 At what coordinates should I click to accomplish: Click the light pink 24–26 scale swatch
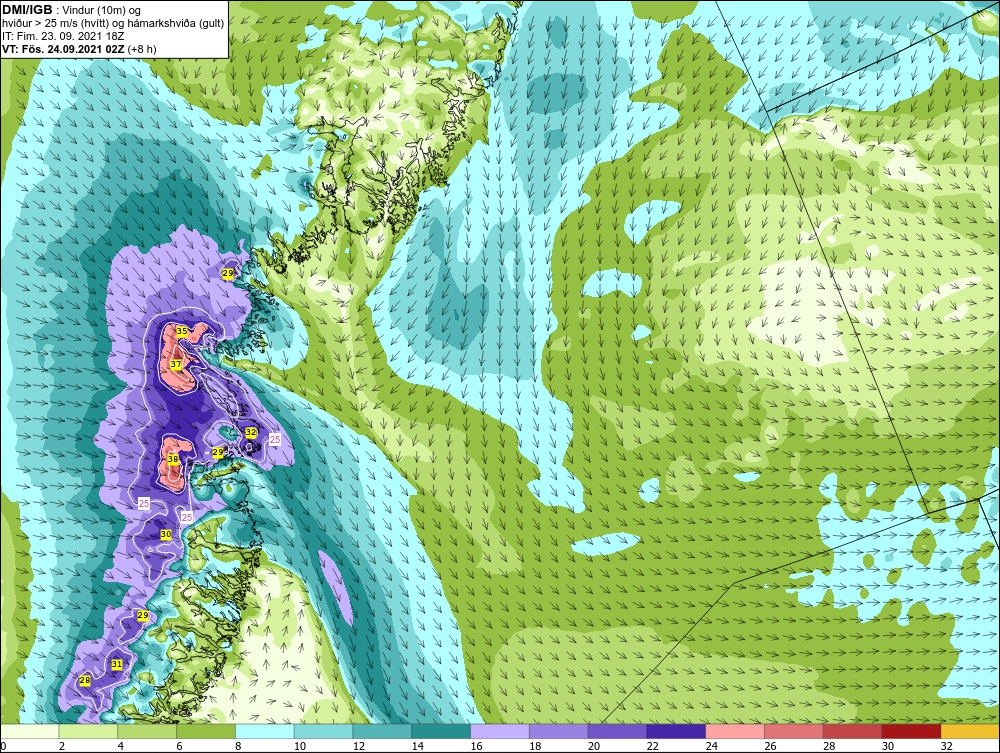[x=735, y=731]
